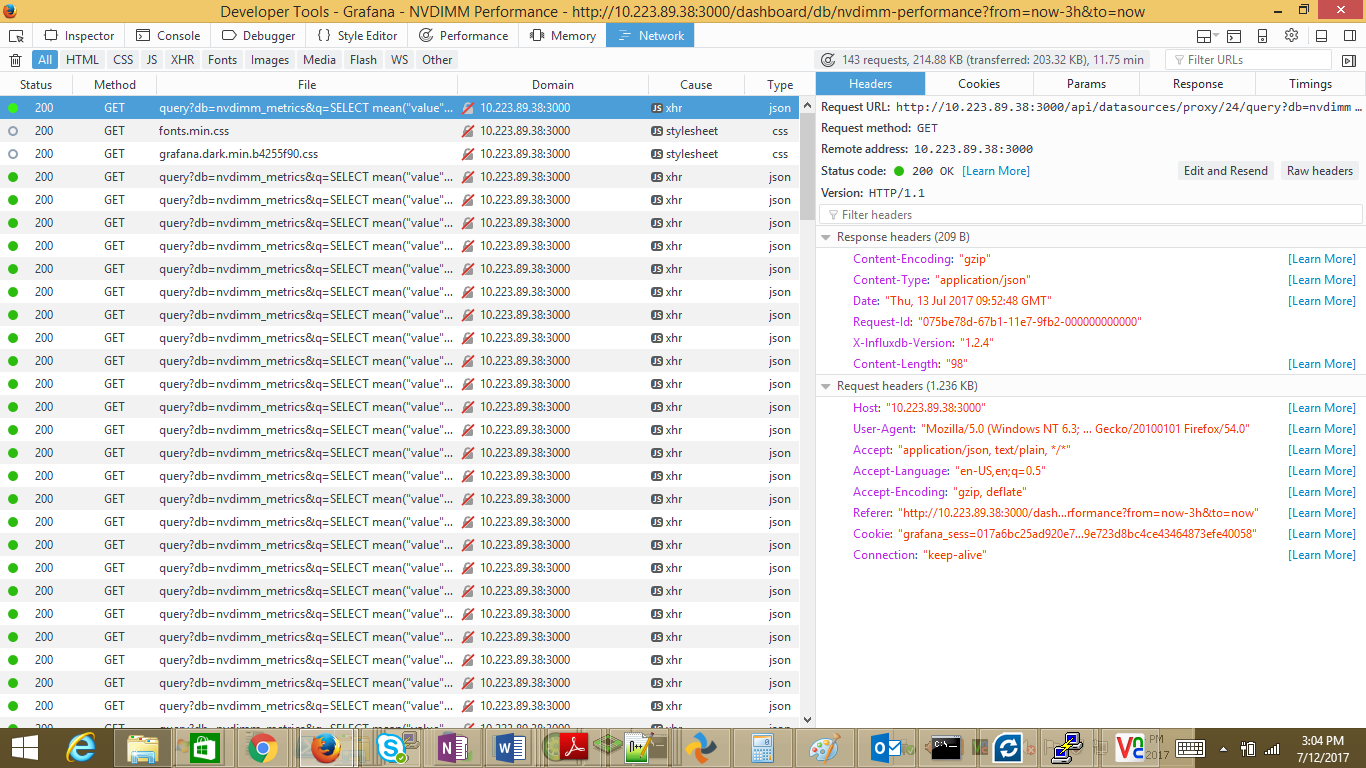The width and height of the screenshot is (1366, 768).
Task: Select the fonts.min.css request row
Action: pyautogui.click(x=400, y=131)
